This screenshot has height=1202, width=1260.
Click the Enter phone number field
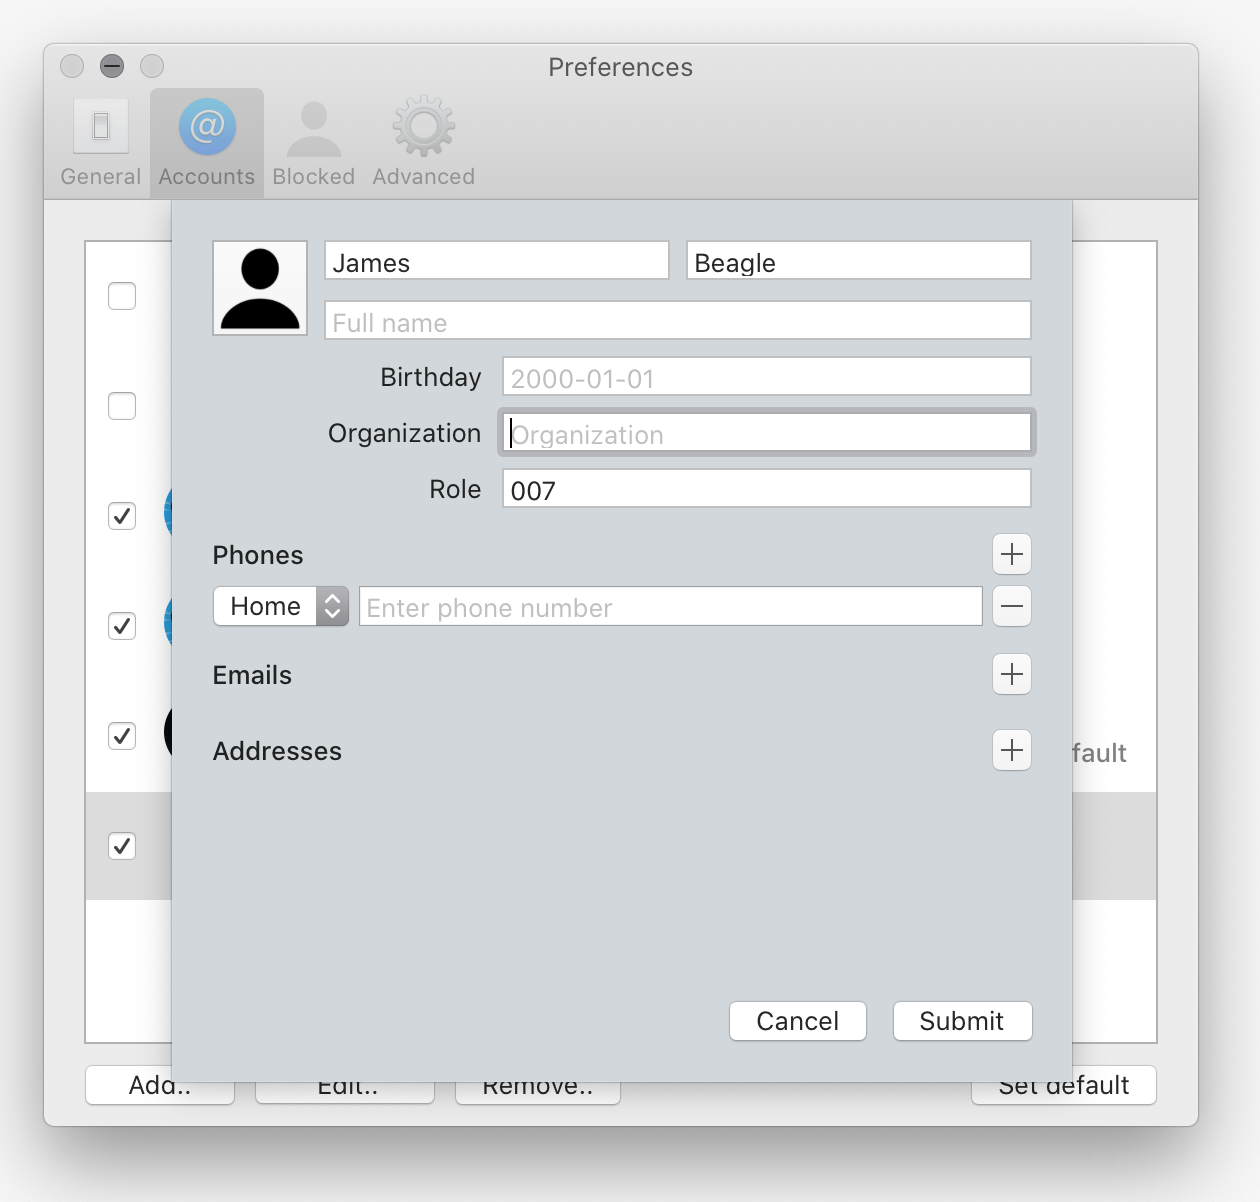(x=670, y=607)
